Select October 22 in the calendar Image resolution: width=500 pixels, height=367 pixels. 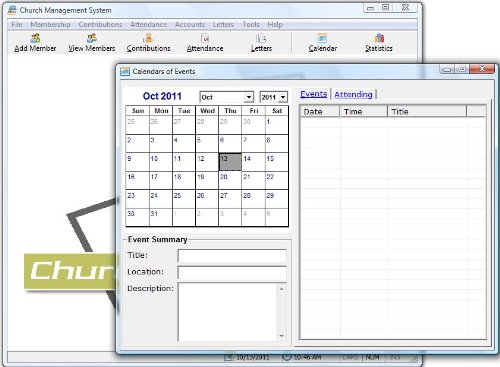pos(277,181)
